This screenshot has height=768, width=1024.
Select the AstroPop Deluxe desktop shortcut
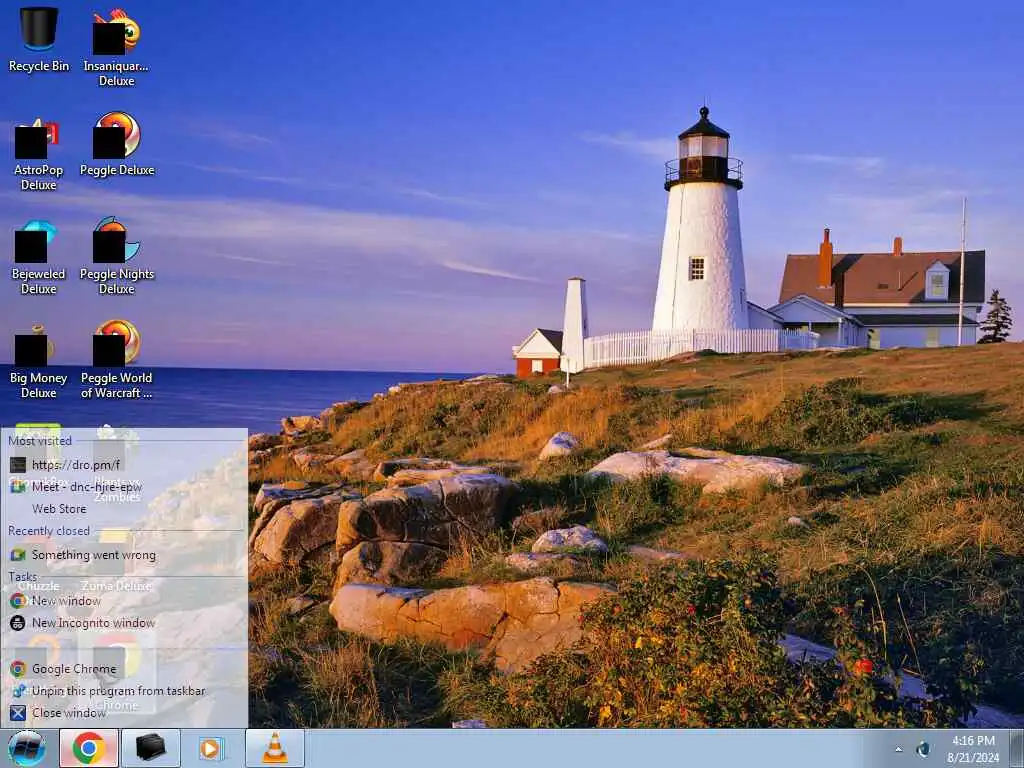tap(39, 154)
